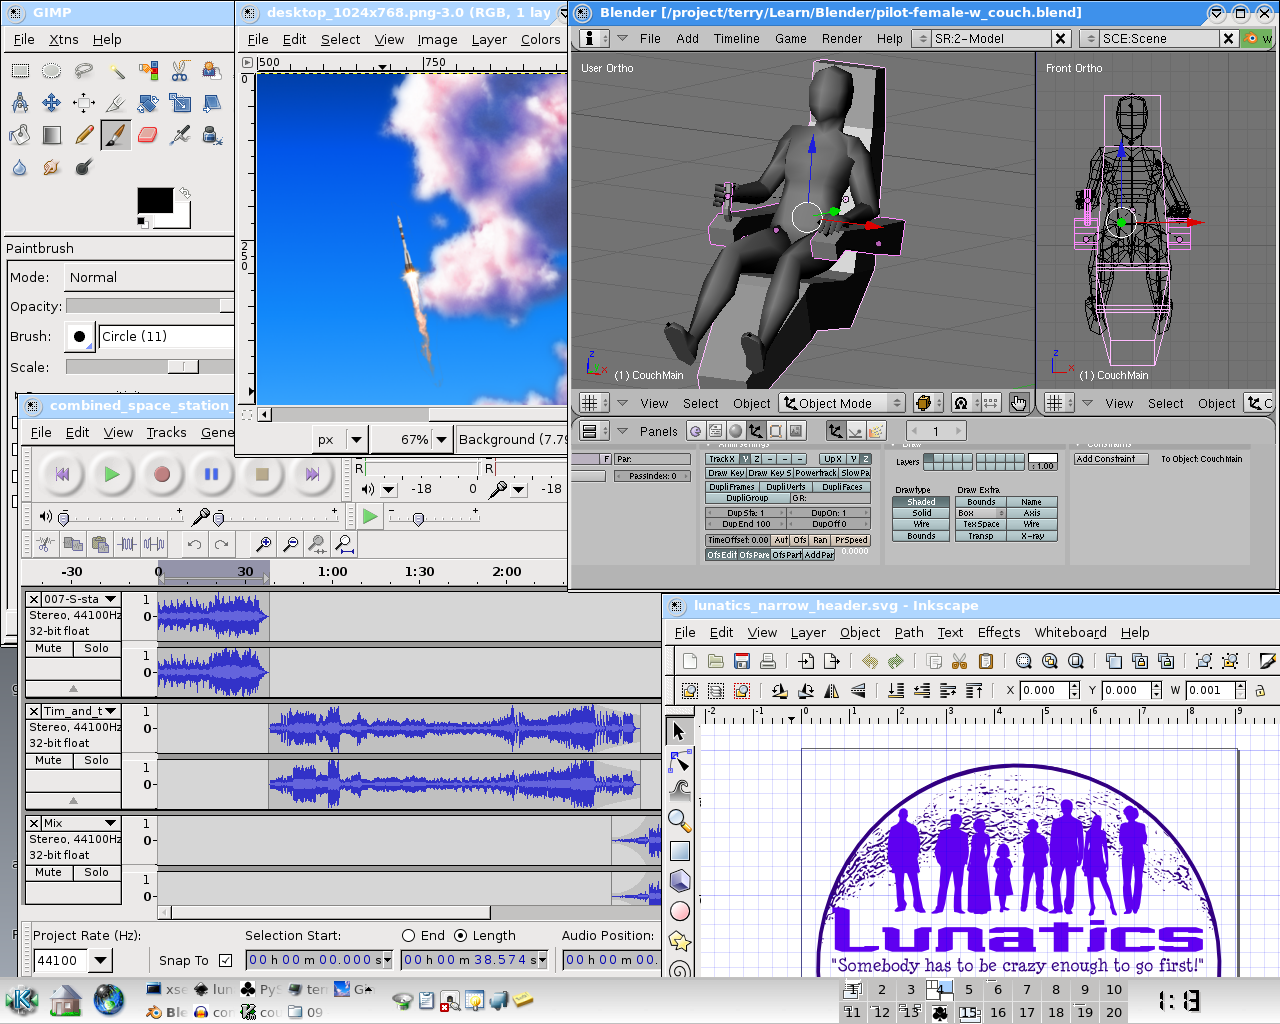Image resolution: width=1280 pixels, height=1024 pixels.
Task: Select the Eraser tool in GIMP toolbox
Action: [x=148, y=135]
